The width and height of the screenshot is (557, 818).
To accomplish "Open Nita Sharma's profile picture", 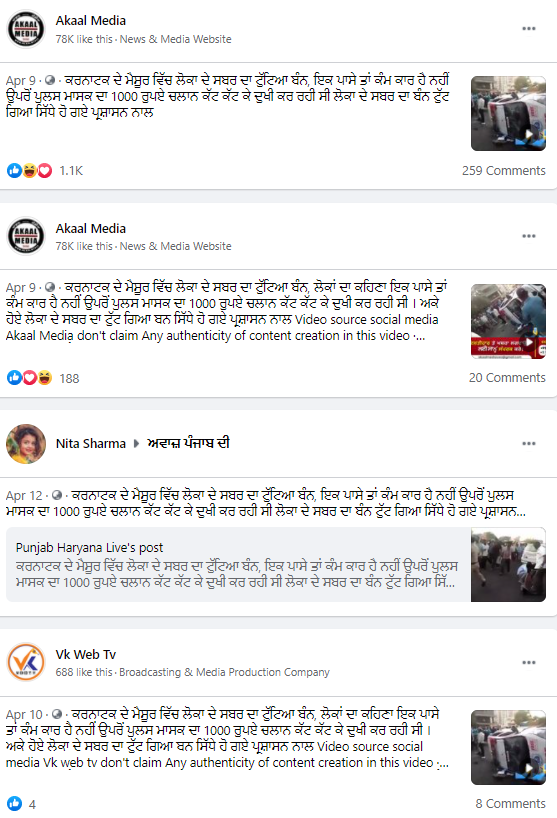I will coord(26,444).
